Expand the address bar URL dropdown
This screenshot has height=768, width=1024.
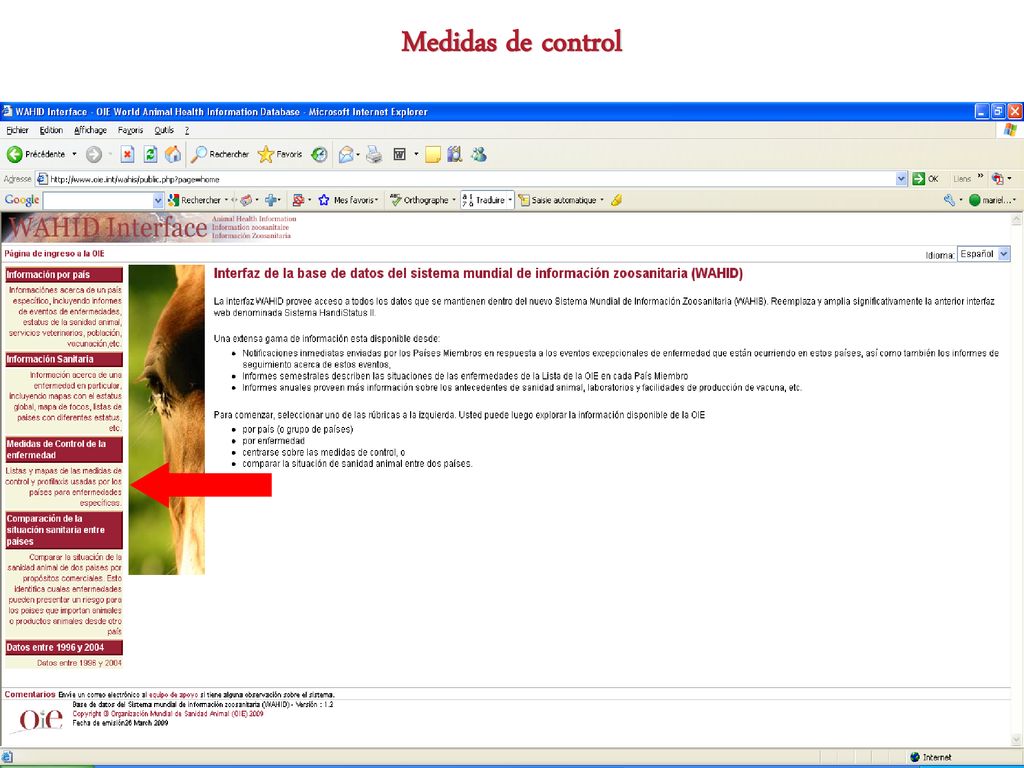pyautogui.click(x=901, y=179)
